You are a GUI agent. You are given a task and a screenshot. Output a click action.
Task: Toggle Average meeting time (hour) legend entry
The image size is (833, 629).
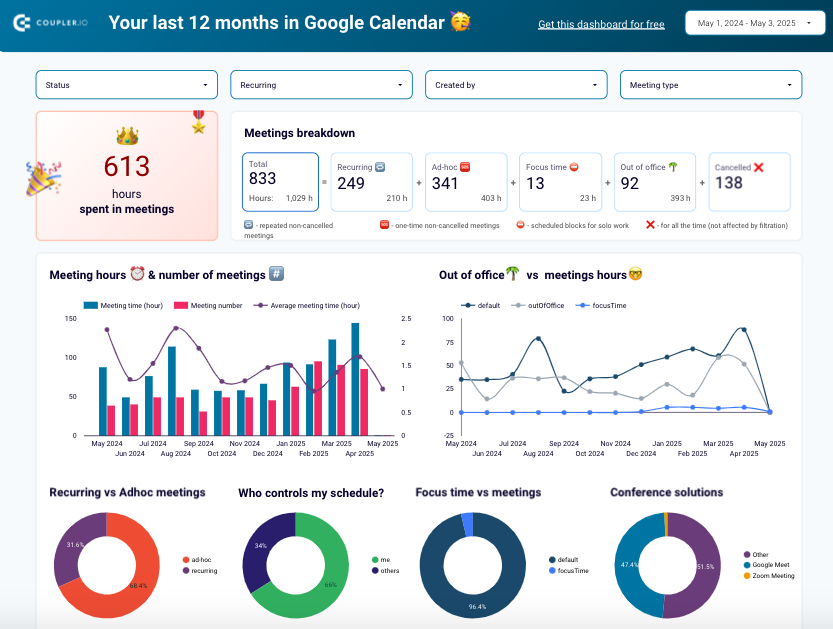point(307,305)
